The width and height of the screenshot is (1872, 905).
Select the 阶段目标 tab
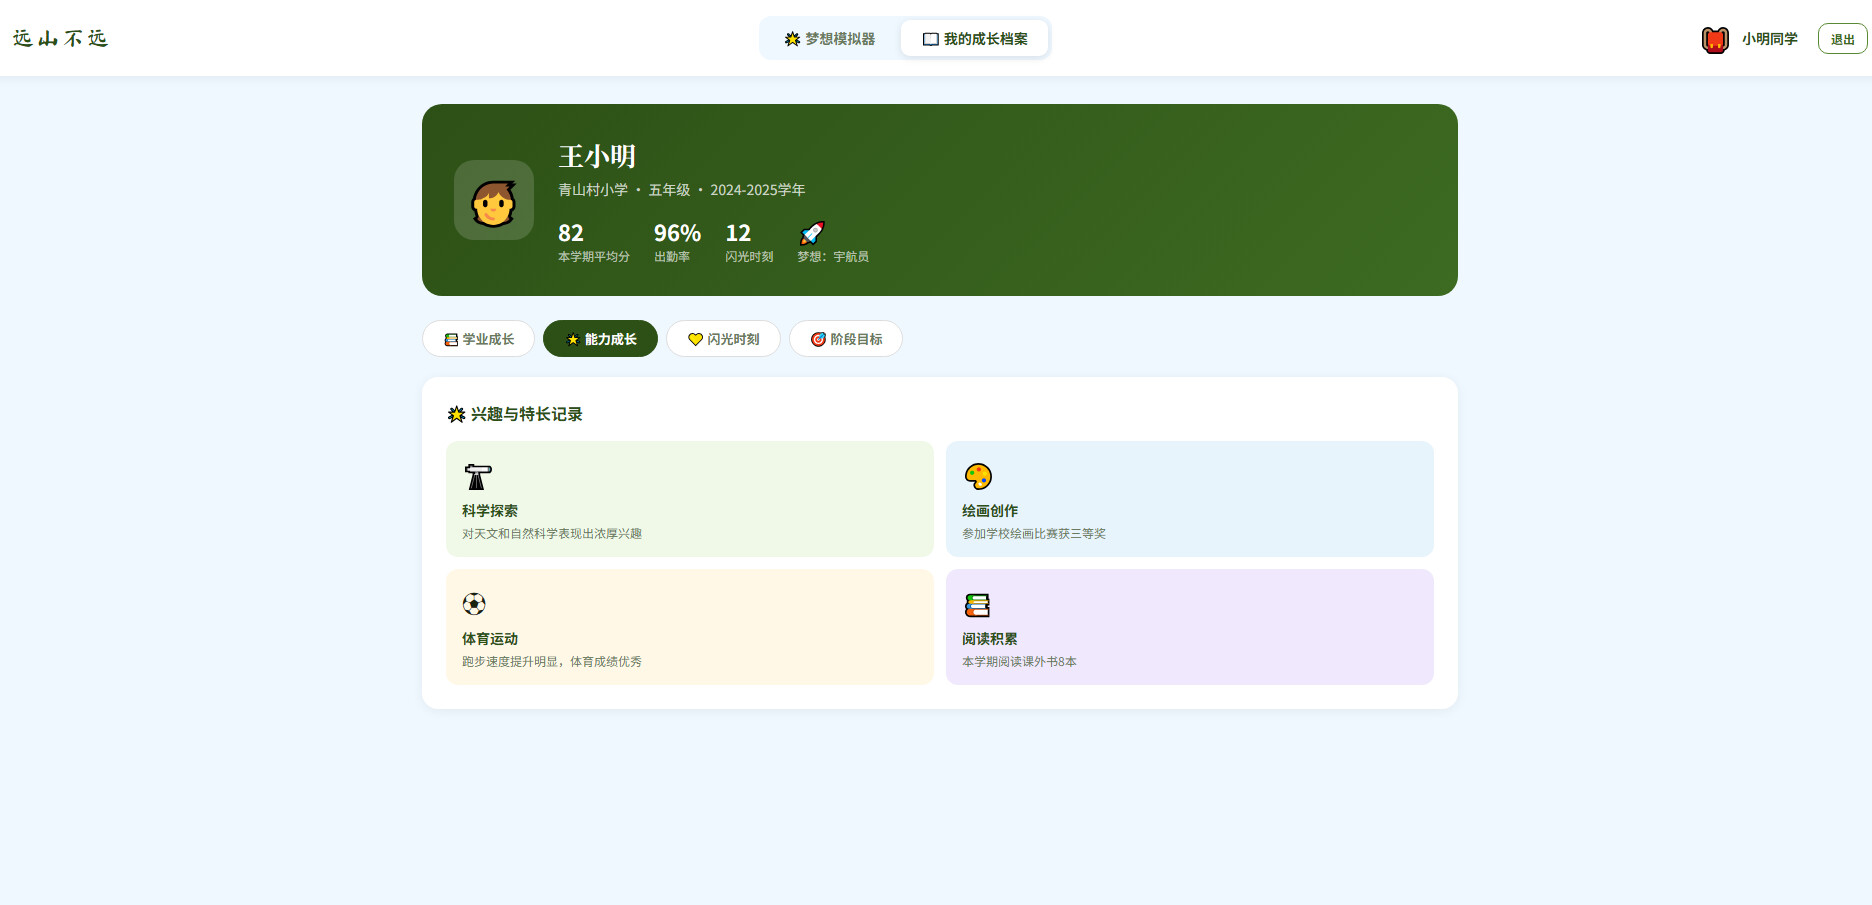(846, 339)
